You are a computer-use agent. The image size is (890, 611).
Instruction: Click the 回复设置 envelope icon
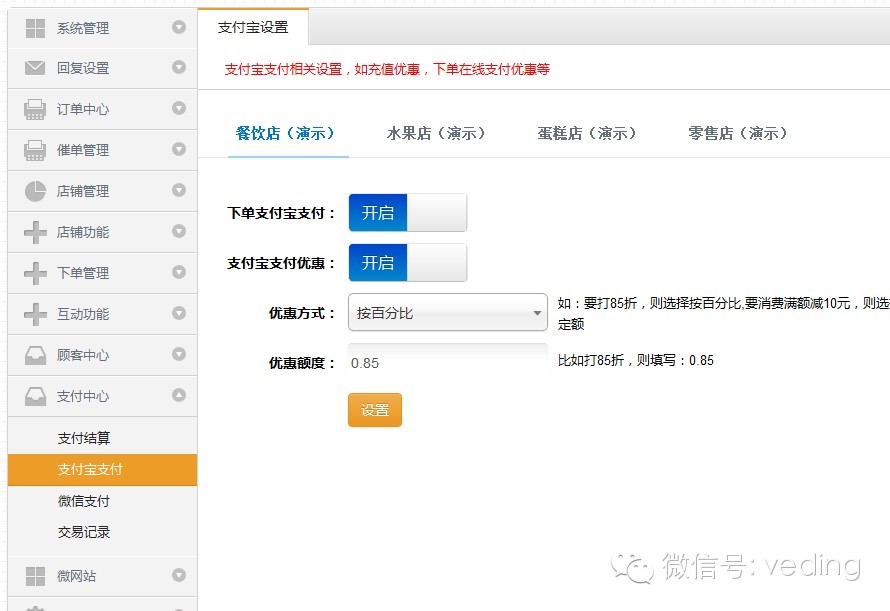click(x=35, y=68)
